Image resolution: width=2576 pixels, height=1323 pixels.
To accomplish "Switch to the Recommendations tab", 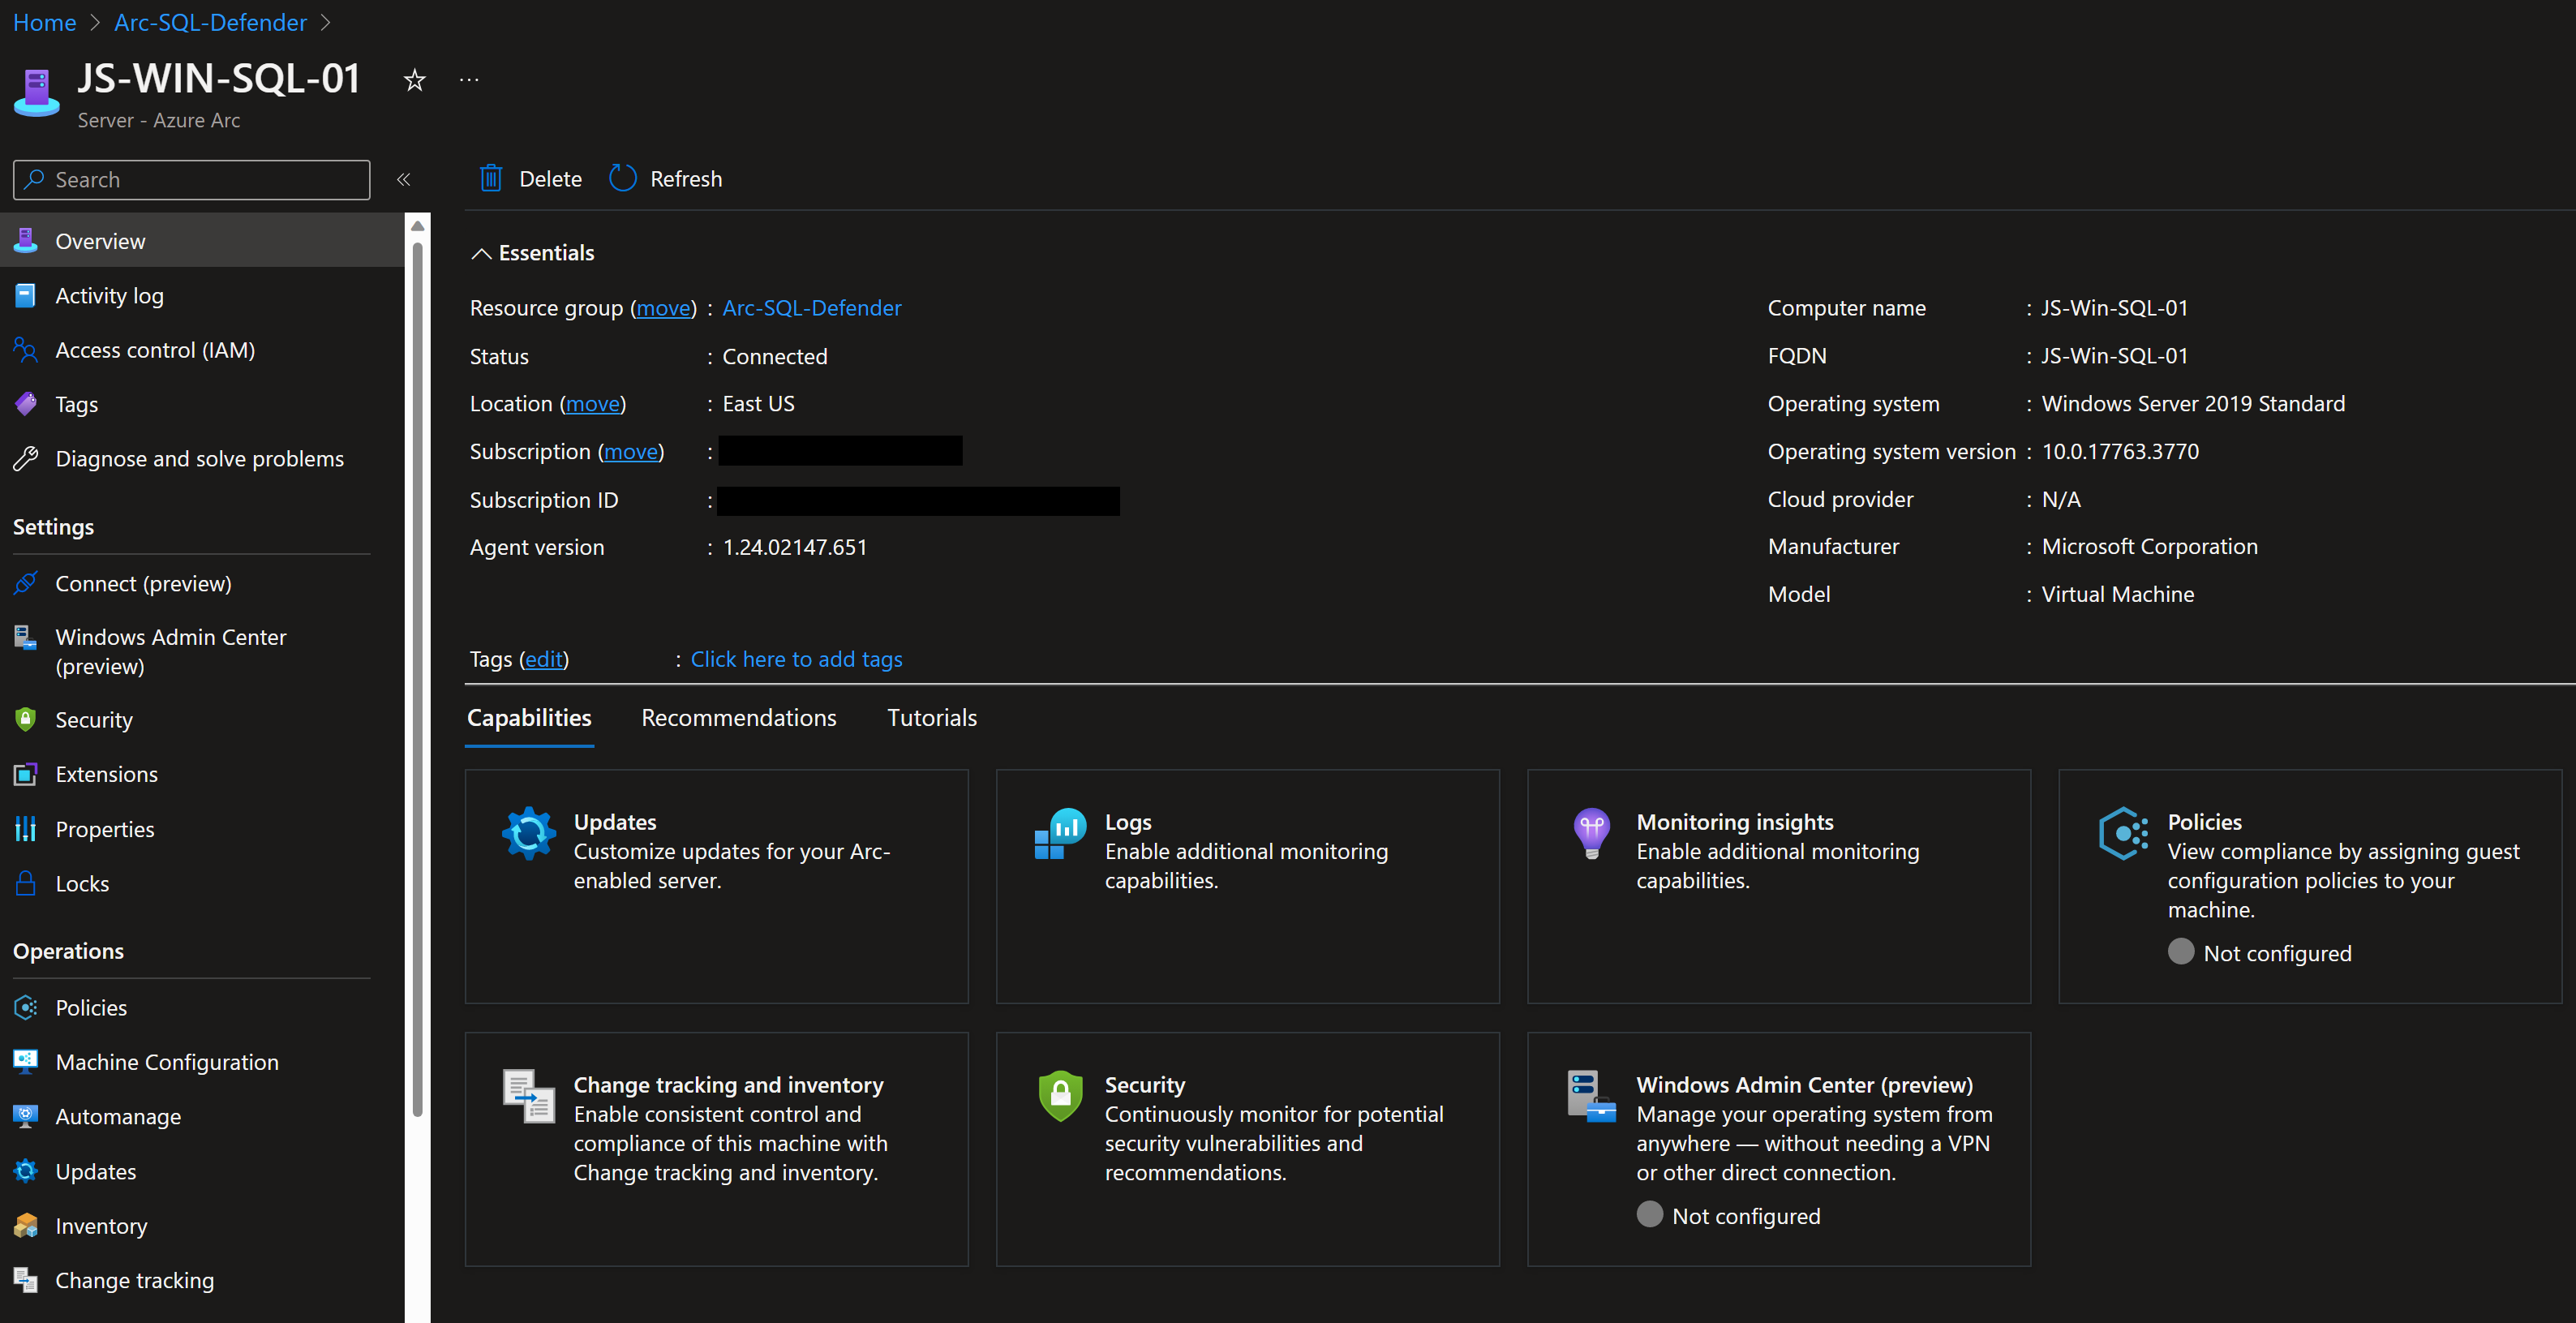I will click(738, 718).
